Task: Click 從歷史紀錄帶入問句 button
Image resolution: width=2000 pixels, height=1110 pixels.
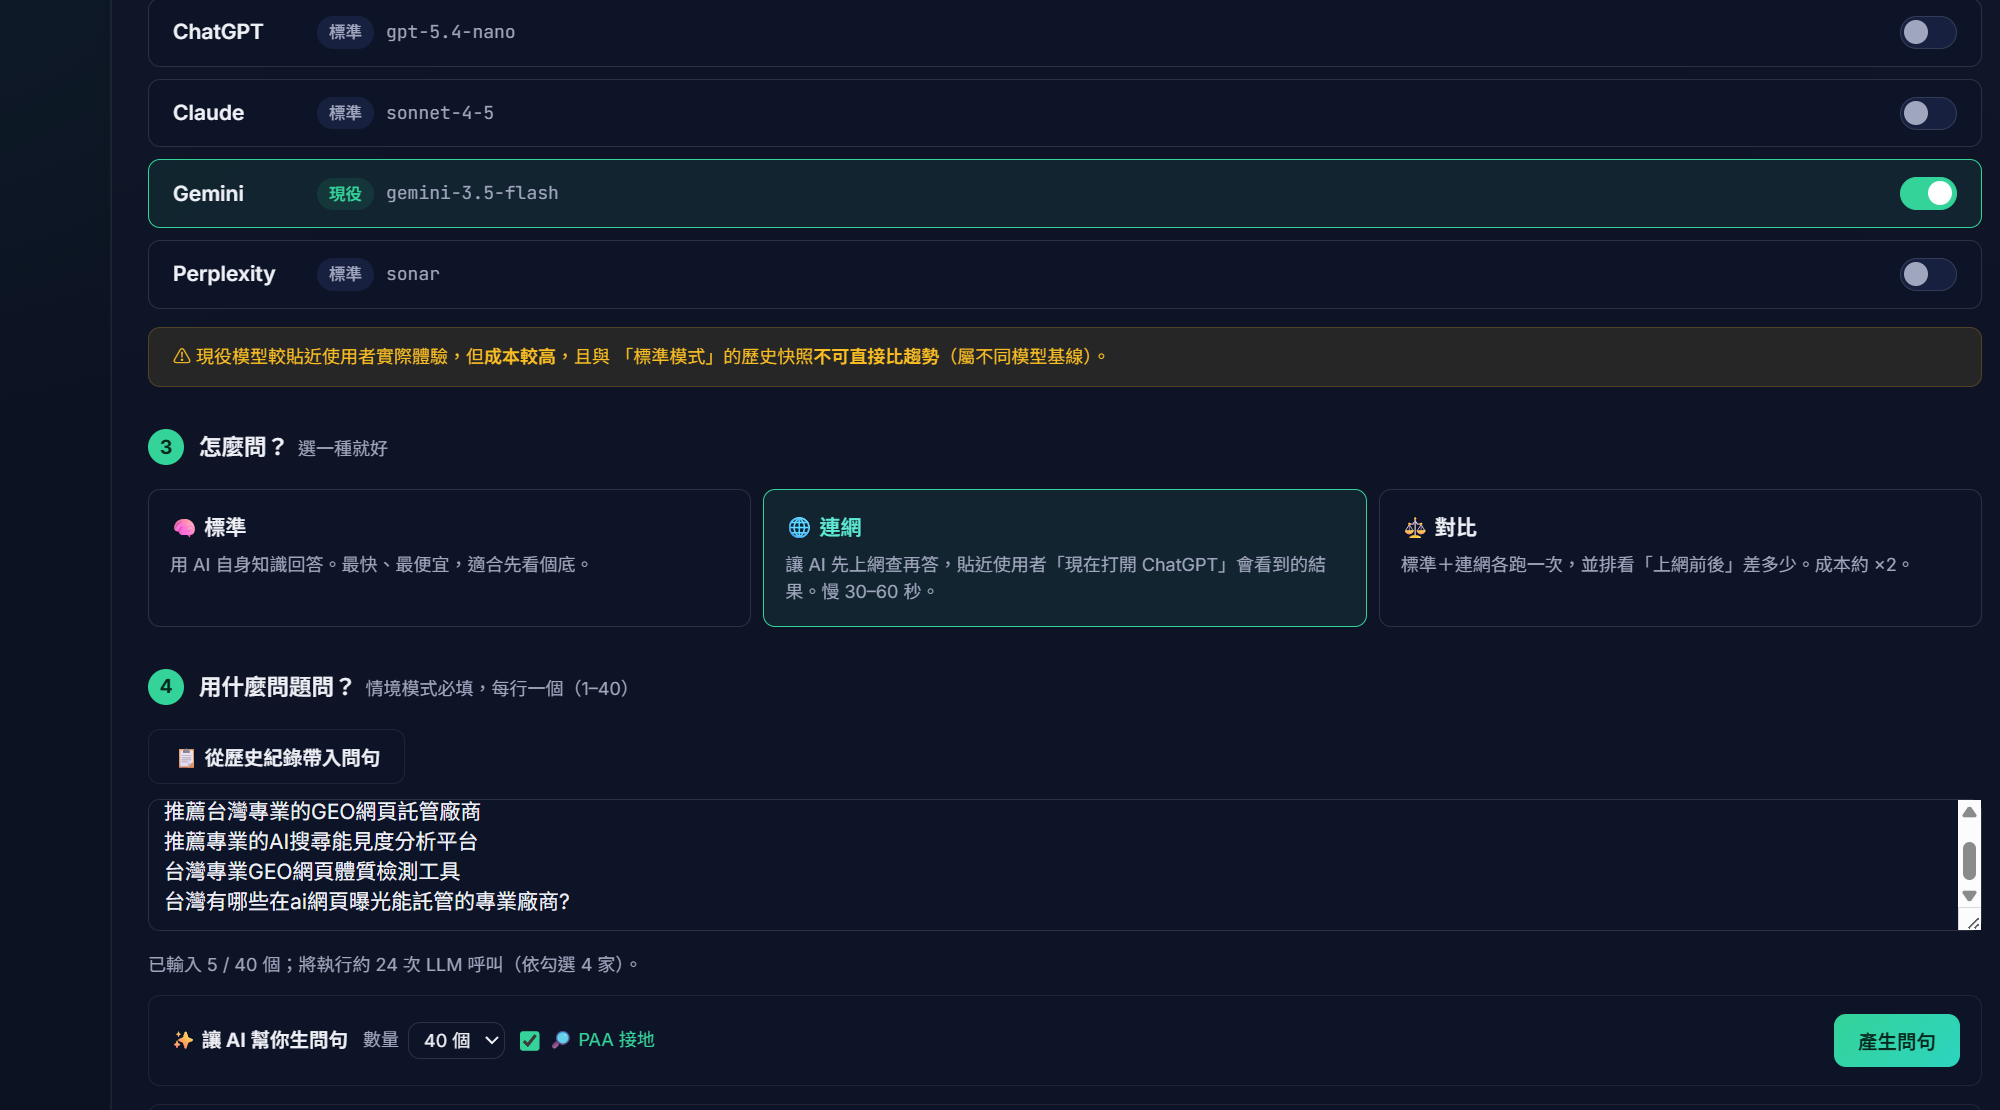Action: point(276,757)
